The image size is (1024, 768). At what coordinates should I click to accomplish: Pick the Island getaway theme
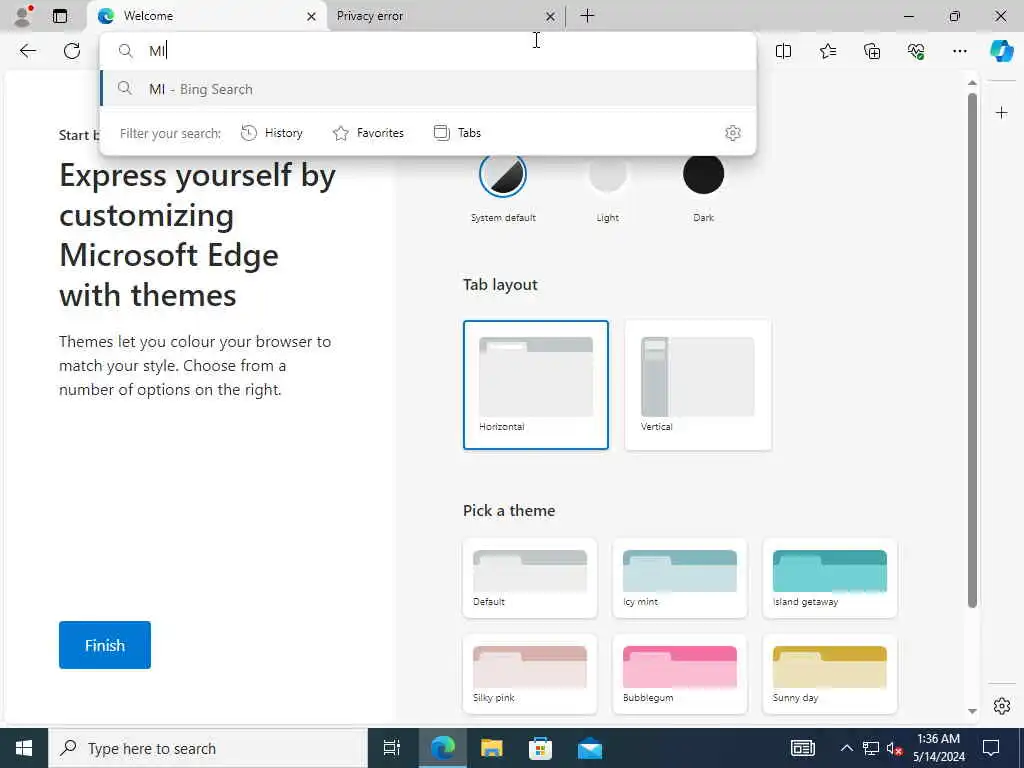point(829,578)
